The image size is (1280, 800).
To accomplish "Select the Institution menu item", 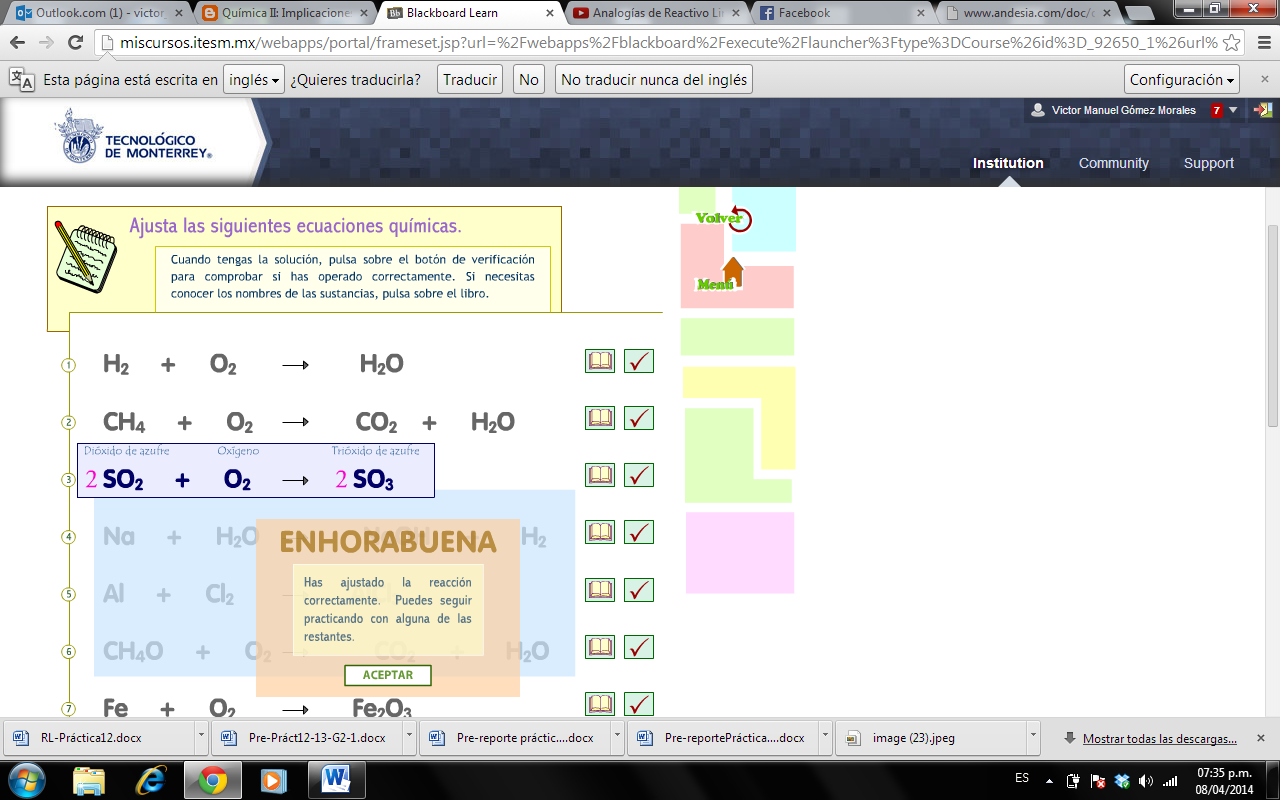I will tap(1008, 163).
